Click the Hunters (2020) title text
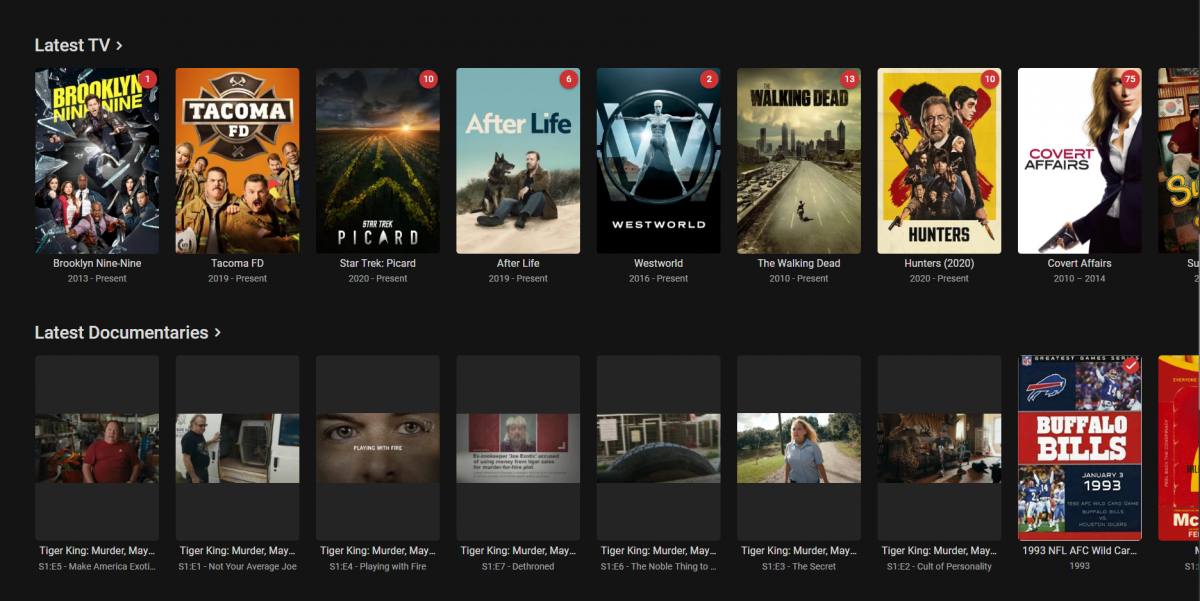 [939, 263]
